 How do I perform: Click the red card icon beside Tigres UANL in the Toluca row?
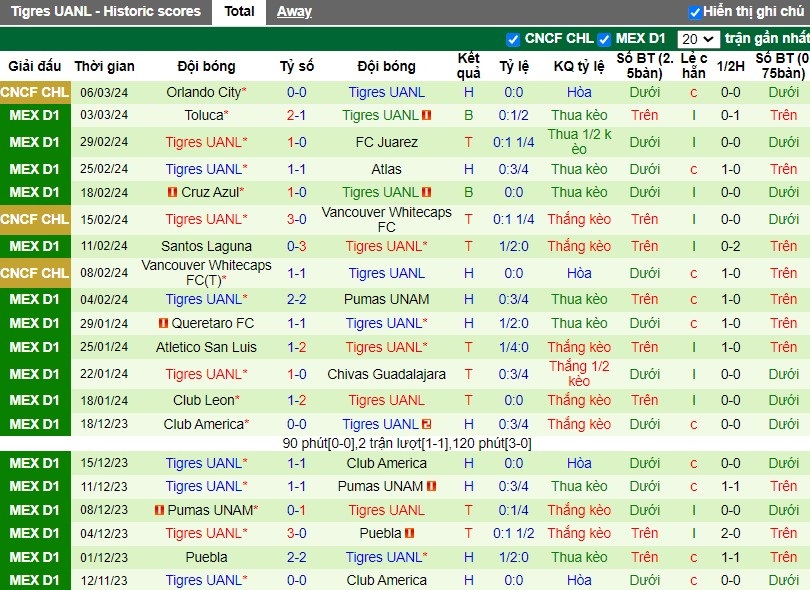(x=427, y=115)
